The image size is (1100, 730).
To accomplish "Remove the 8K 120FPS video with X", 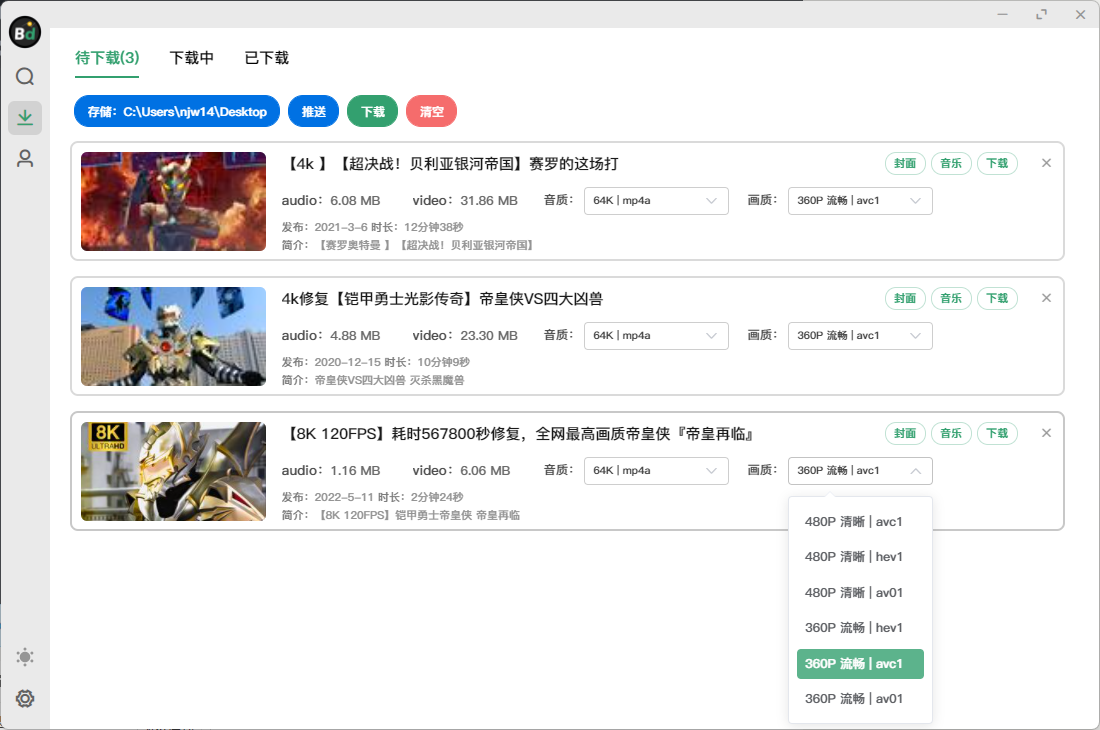I will click(x=1046, y=433).
